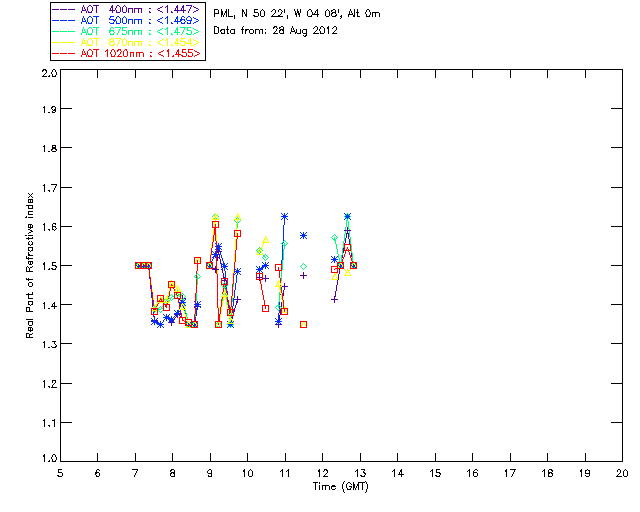Viewport: 640px width, 512px height.
Task: Click the purple dashed line sample in legend
Action: [64, 9]
